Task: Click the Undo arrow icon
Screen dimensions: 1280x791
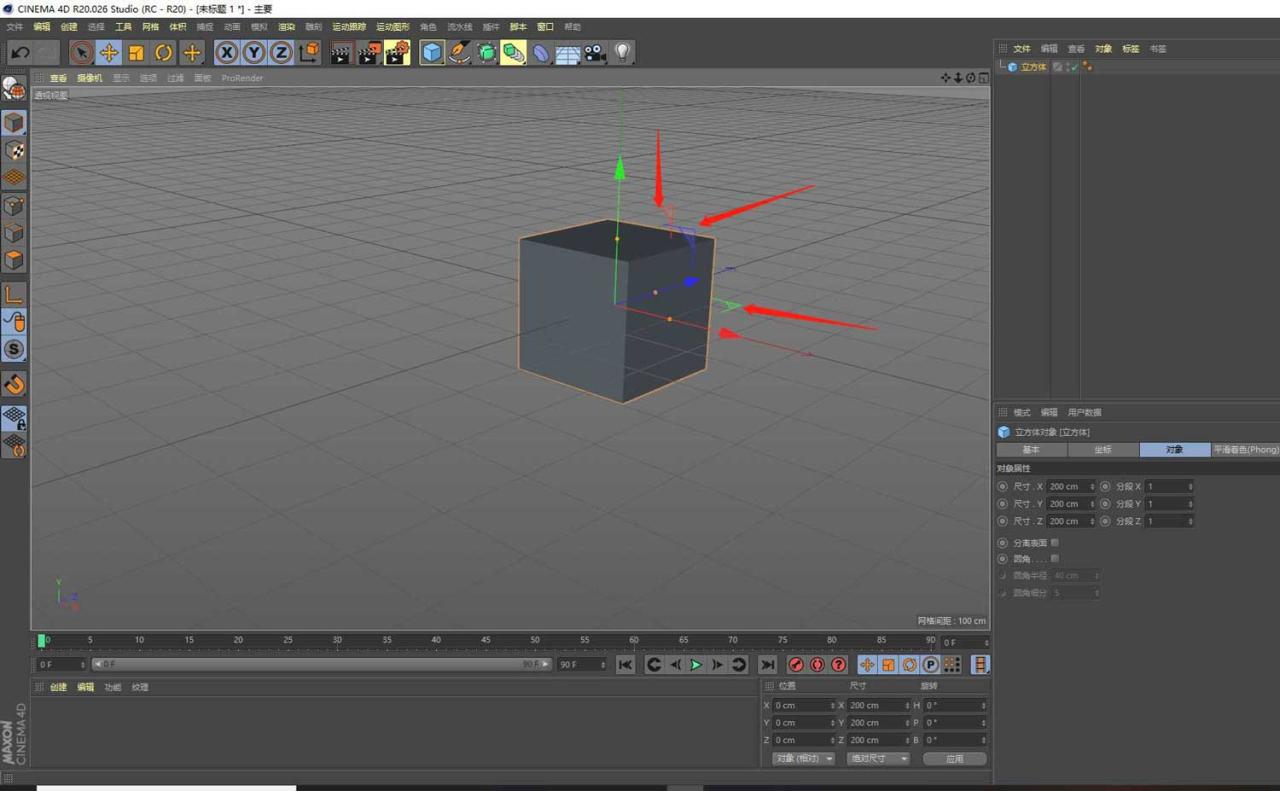Action: tap(18, 53)
